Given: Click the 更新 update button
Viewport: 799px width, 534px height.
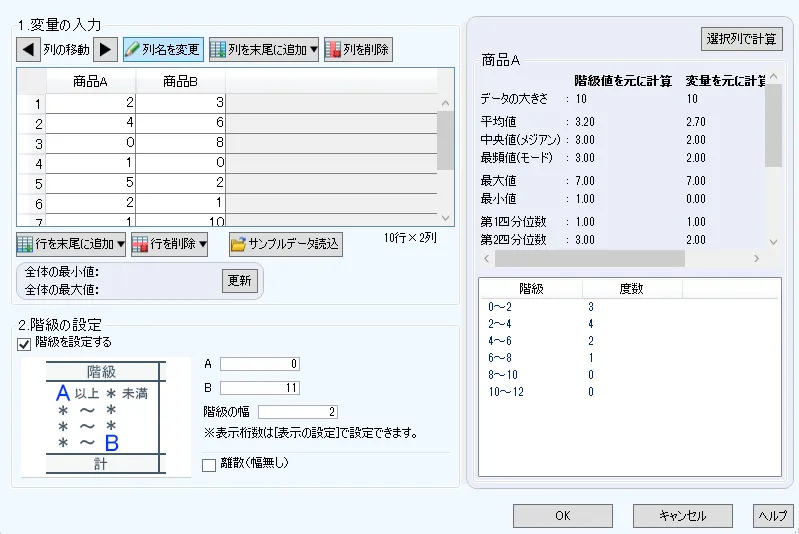Looking at the screenshot, I should [239, 281].
